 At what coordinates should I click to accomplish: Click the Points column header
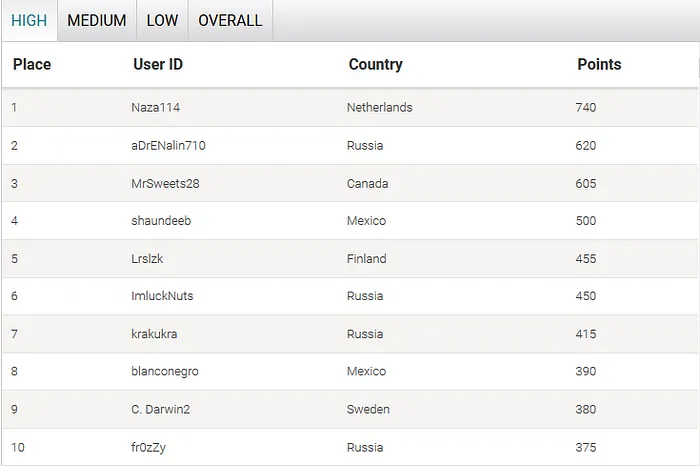[x=599, y=65]
